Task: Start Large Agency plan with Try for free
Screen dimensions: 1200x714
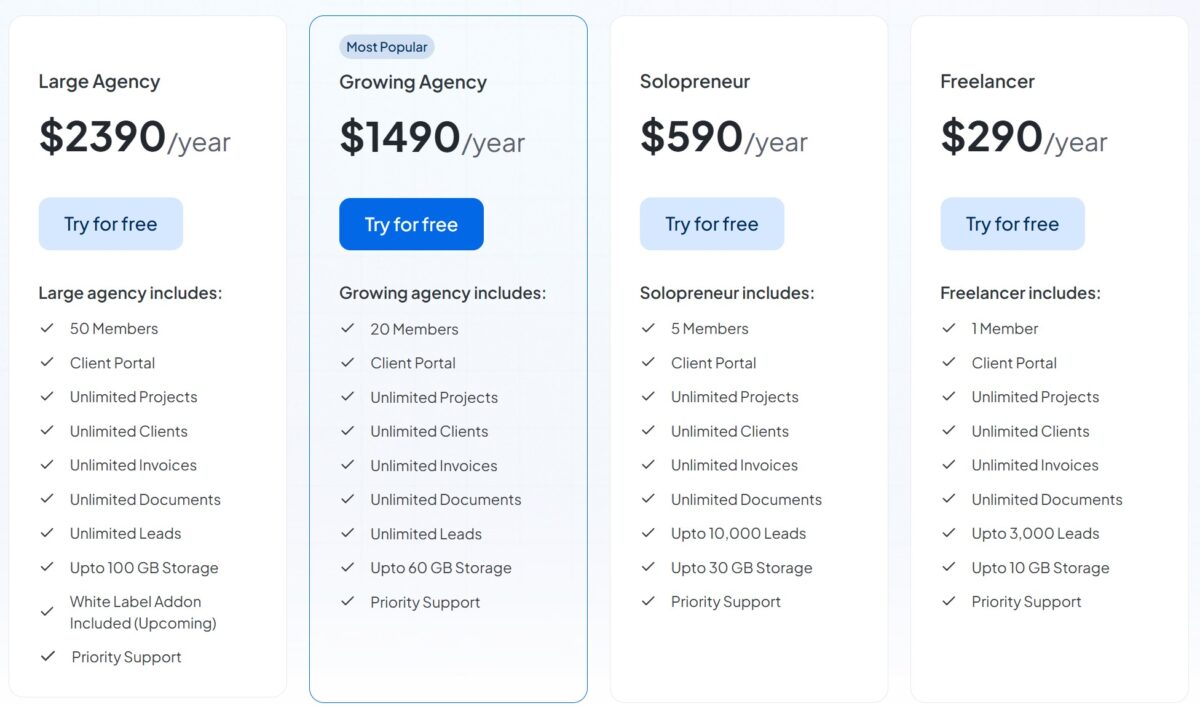Action: (111, 224)
